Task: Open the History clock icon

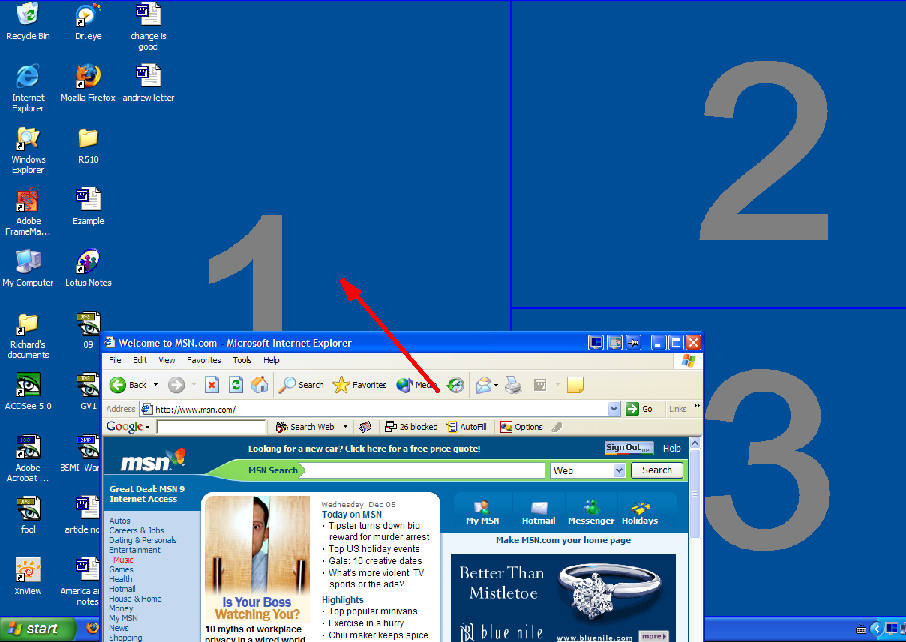Action: pyautogui.click(x=456, y=385)
